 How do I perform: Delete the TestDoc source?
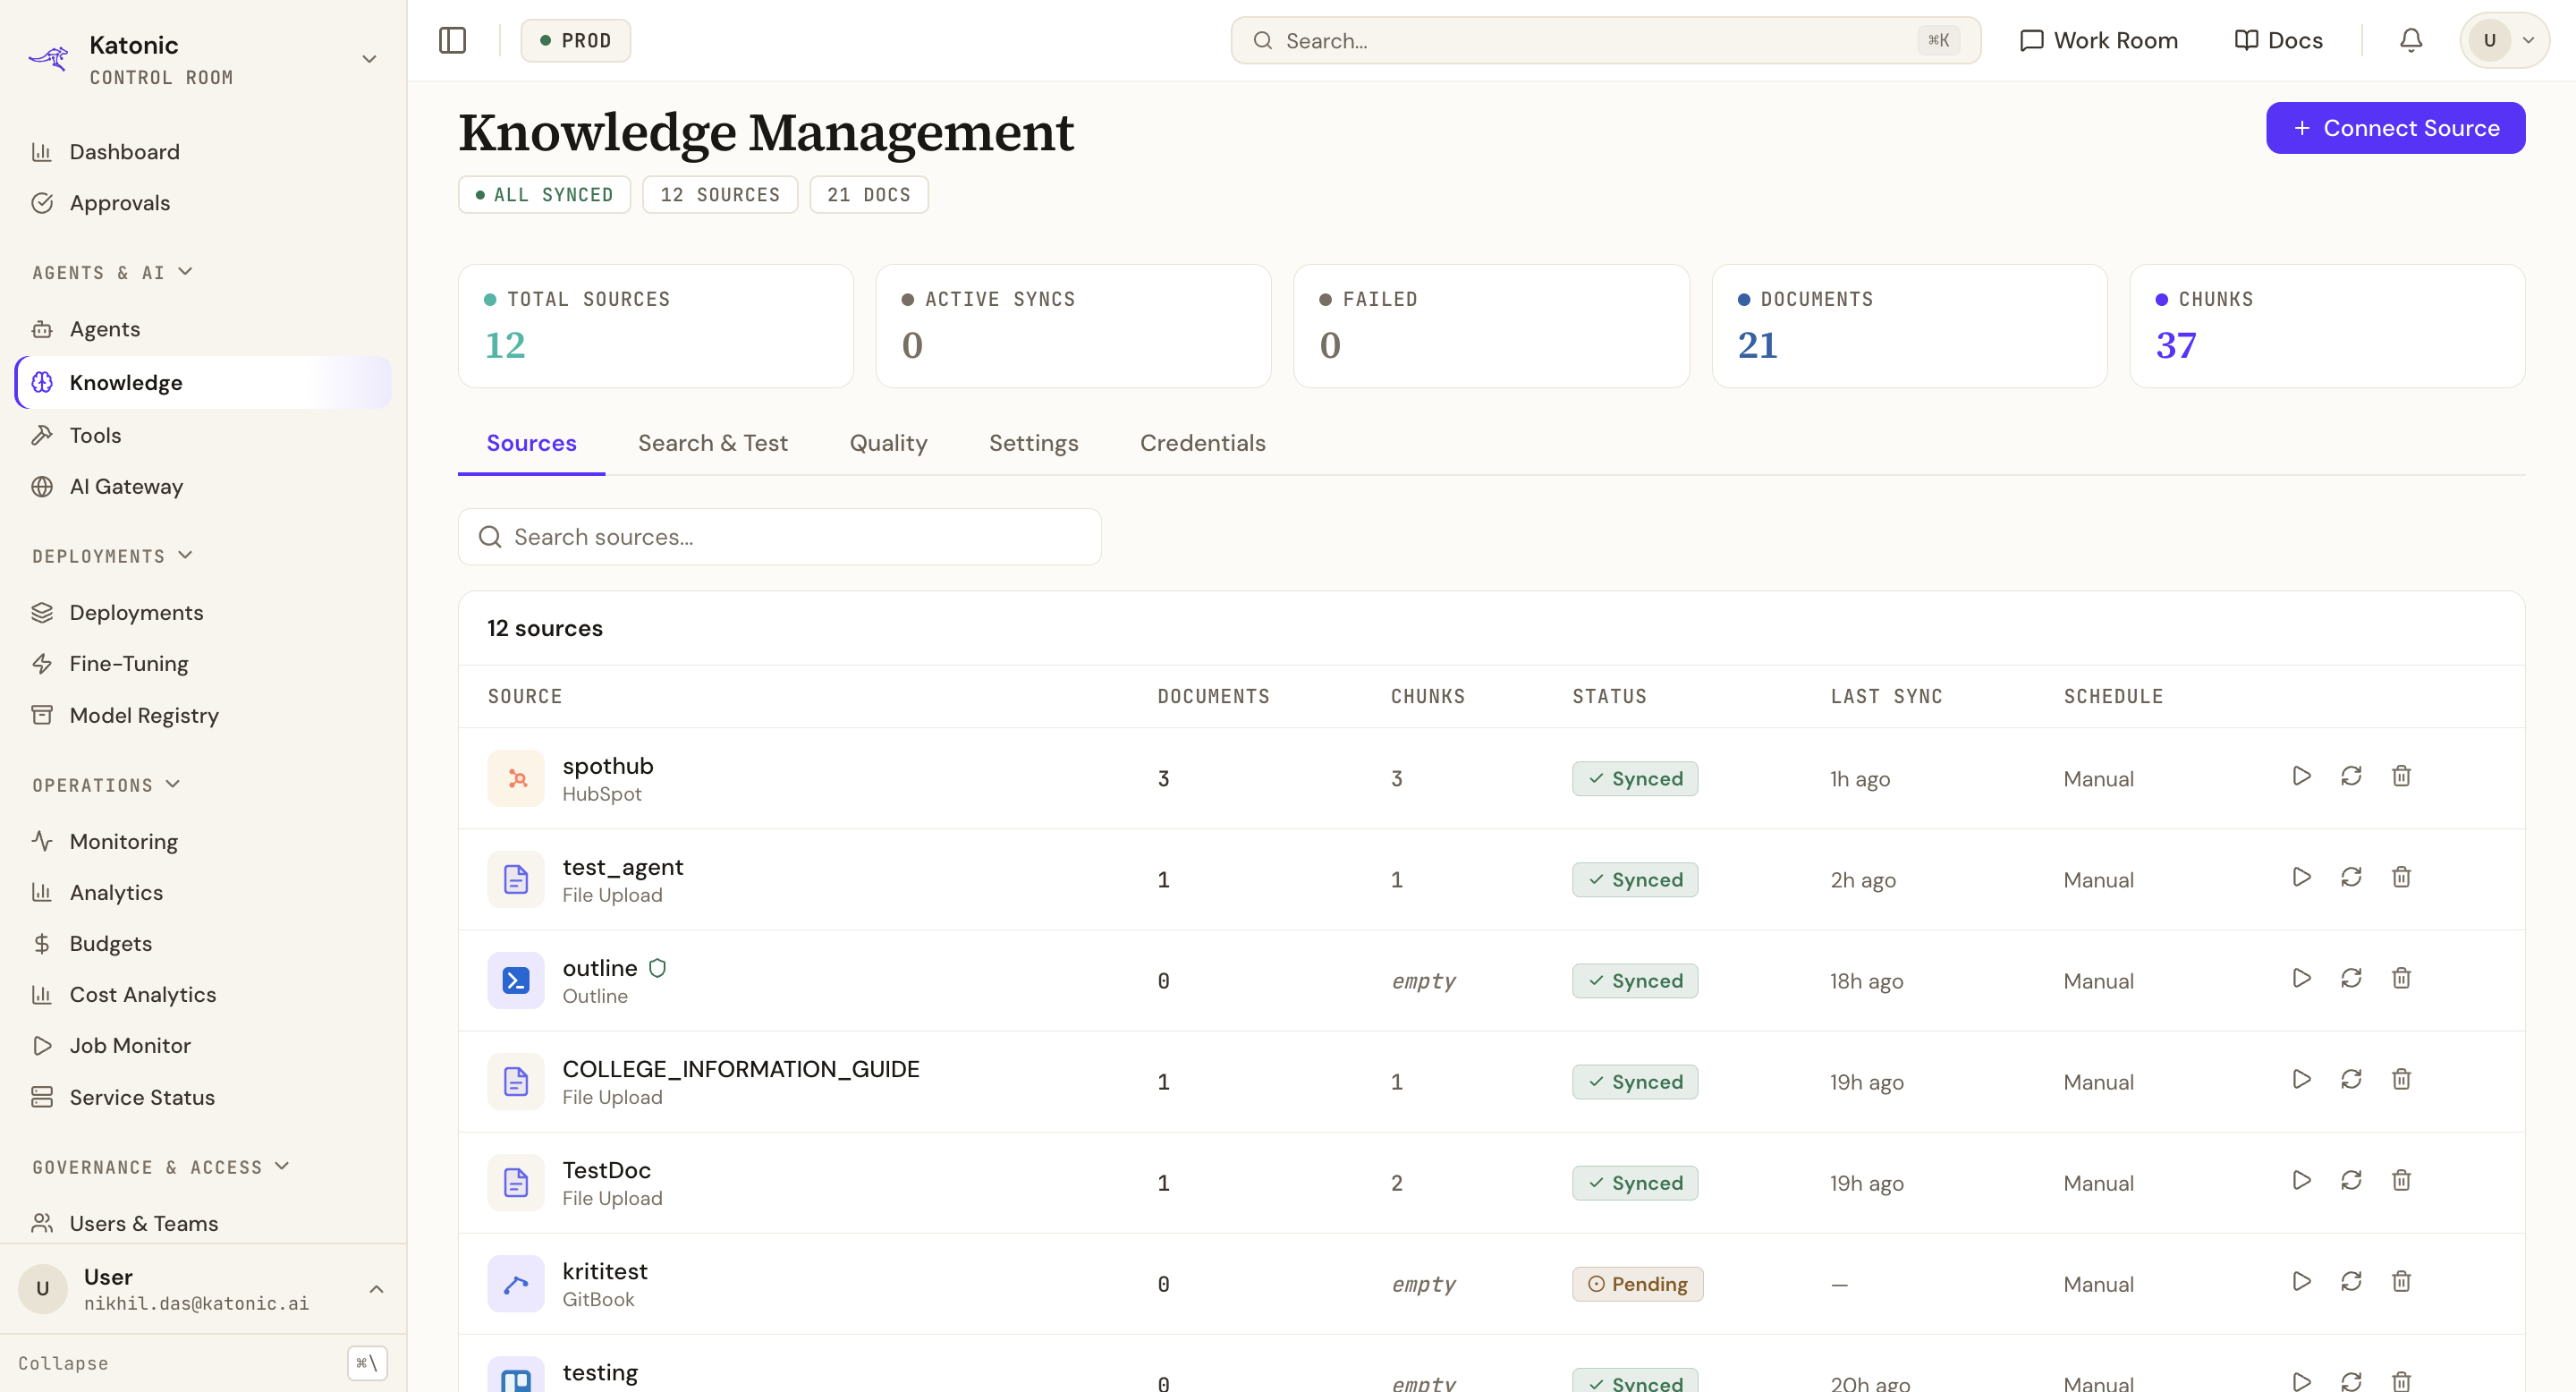(2401, 1180)
